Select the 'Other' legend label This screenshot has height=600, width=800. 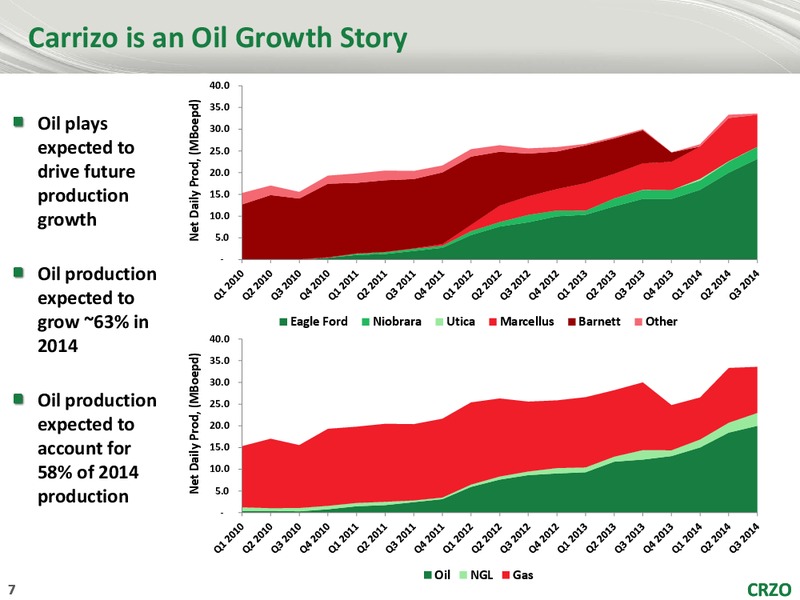[661, 322]
